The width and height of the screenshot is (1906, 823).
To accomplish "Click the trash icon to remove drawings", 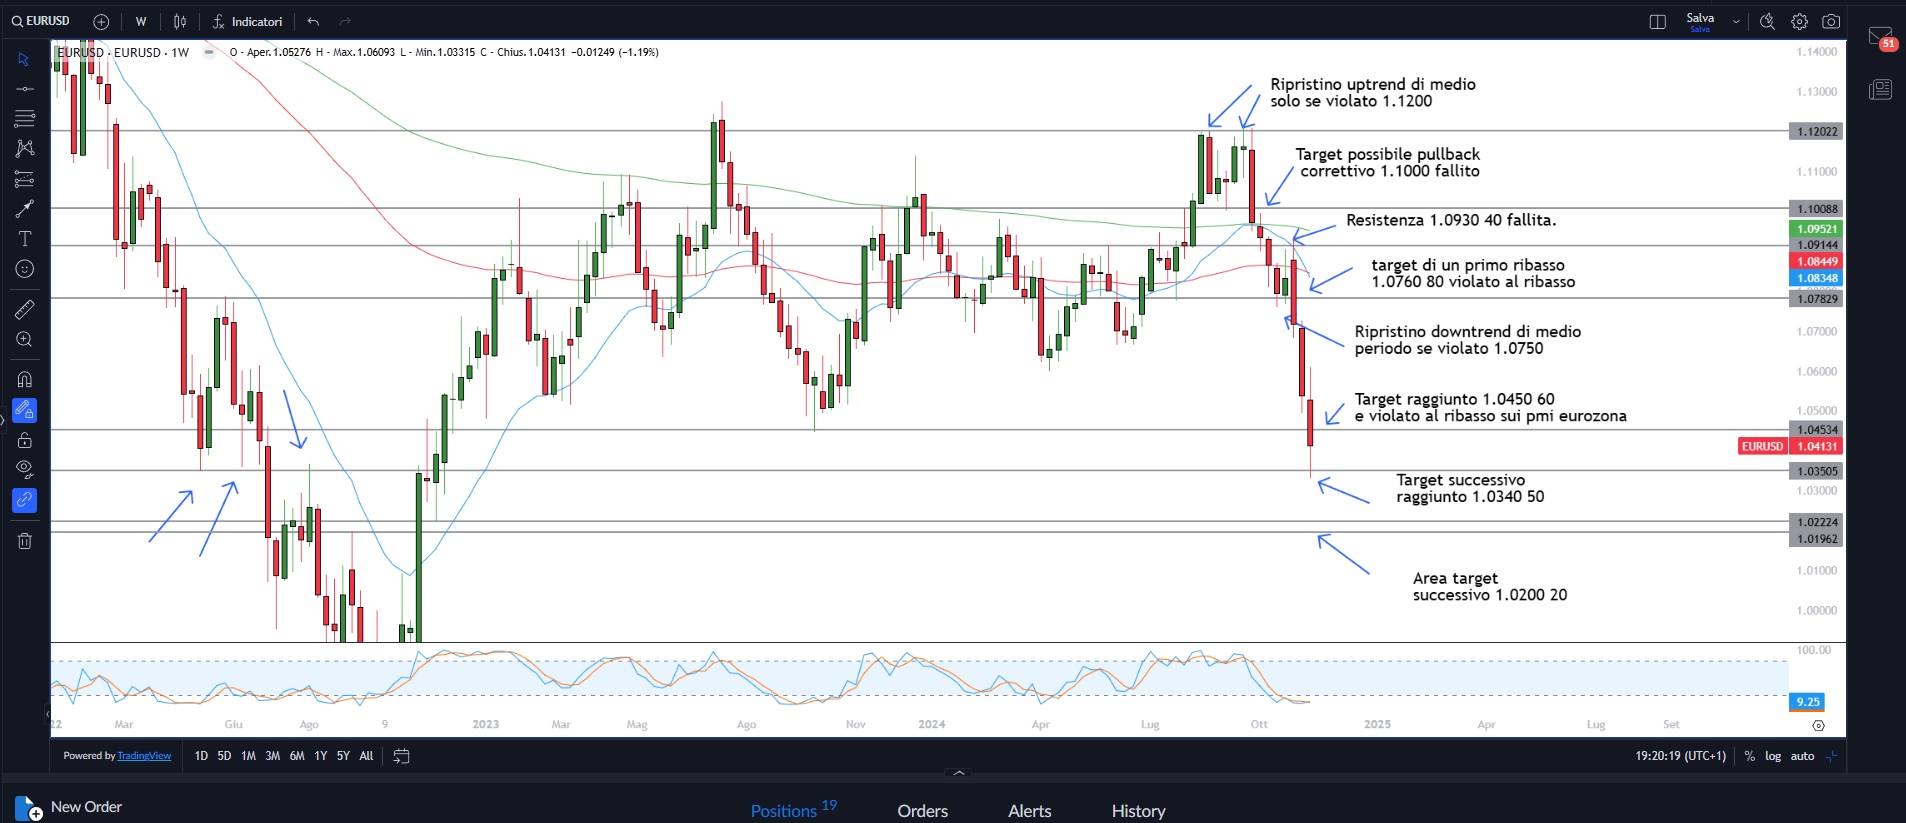I will point(24,541).
